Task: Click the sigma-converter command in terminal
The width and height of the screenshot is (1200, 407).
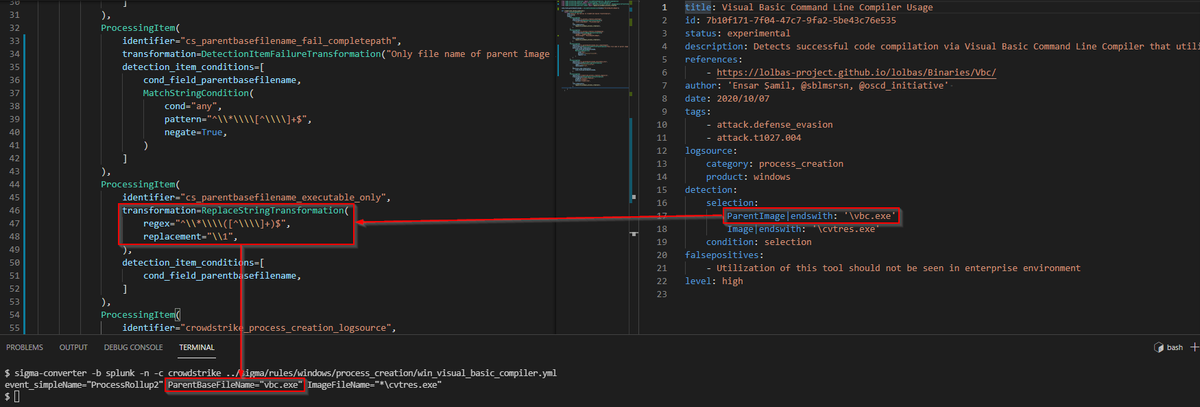Action: pos(284,372)
